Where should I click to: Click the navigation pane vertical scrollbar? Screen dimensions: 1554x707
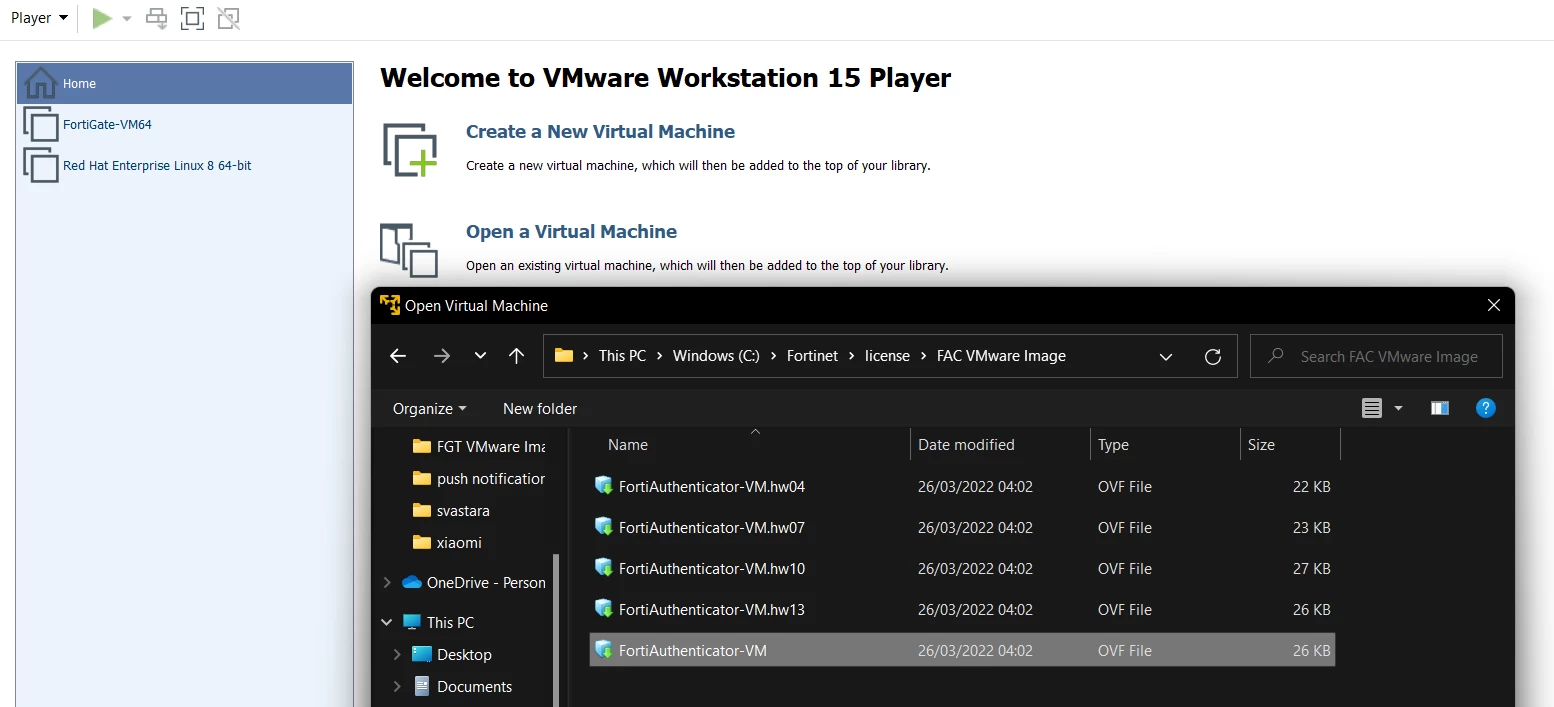pyautogui.click(x=557, y=630)
